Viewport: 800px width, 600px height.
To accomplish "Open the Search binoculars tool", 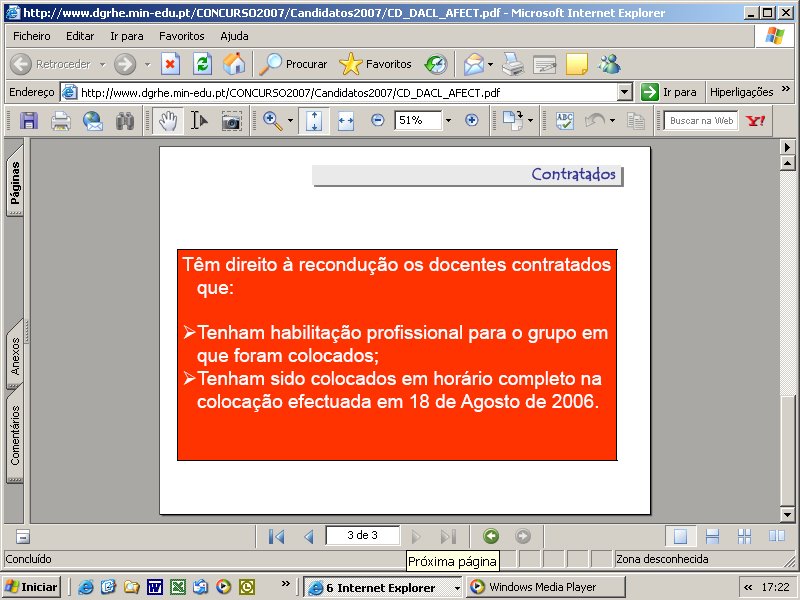I will tap(124, 121).
